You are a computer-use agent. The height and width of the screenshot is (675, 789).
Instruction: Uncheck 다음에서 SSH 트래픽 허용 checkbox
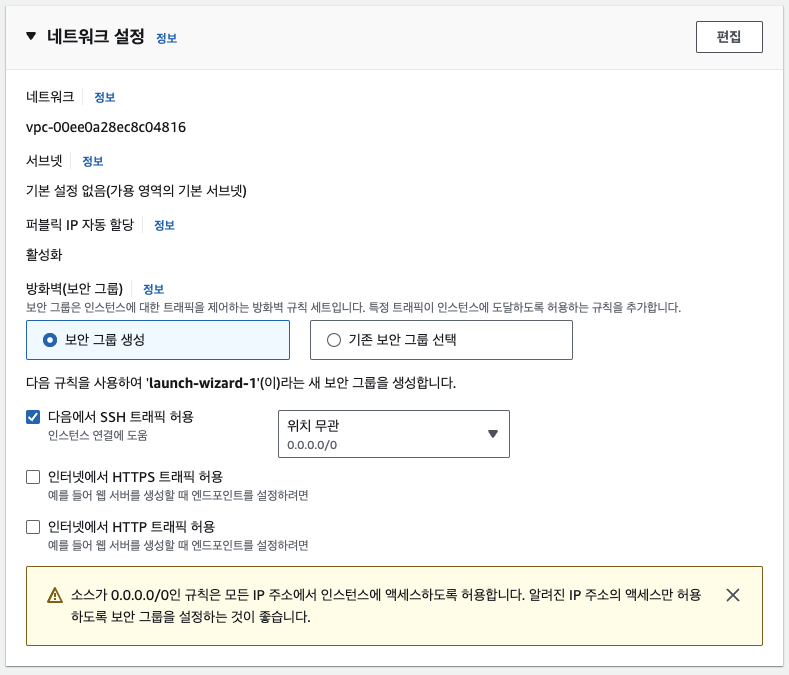tap(33, 417)
